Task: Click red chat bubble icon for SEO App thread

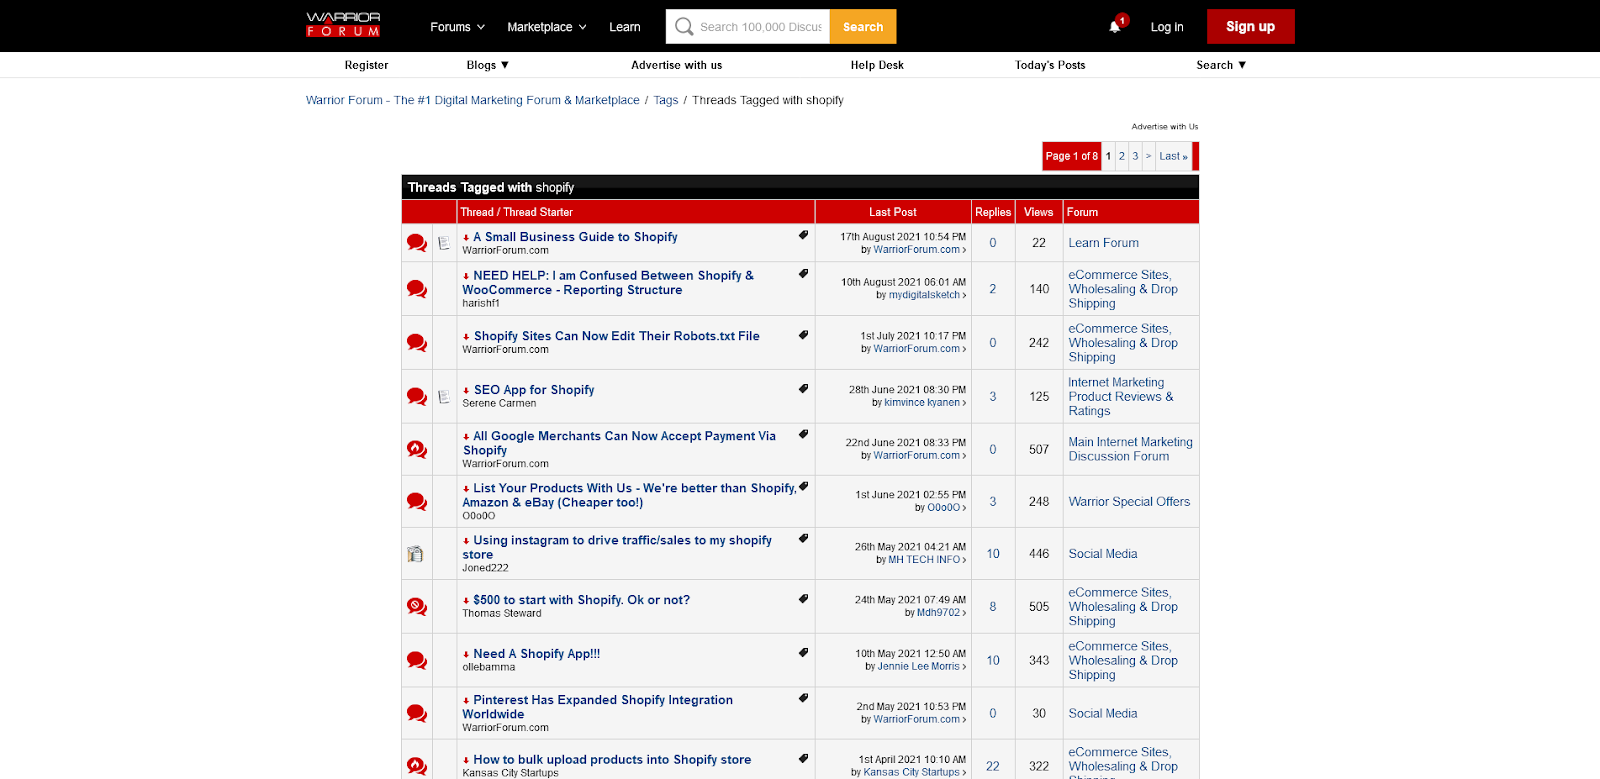Action: click(417, 397)
